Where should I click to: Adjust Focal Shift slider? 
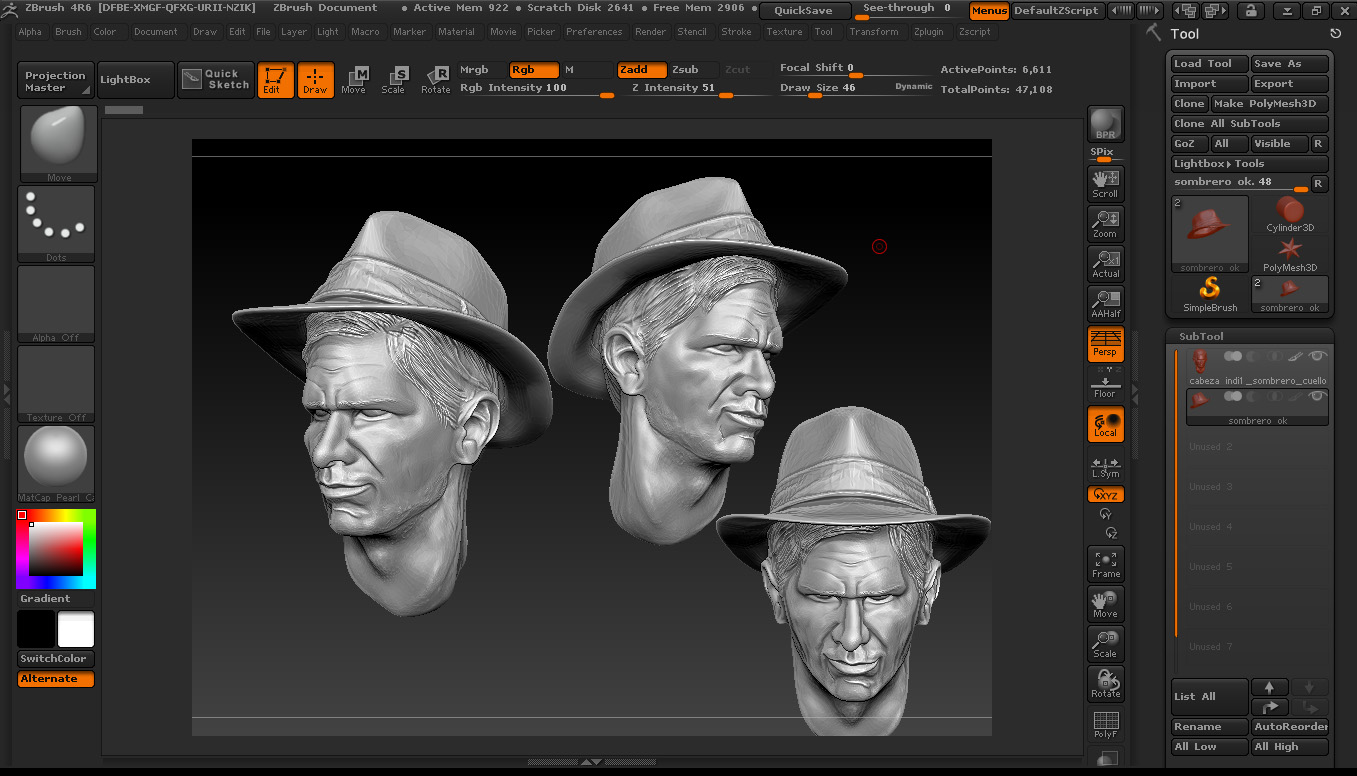pos(856,69)
